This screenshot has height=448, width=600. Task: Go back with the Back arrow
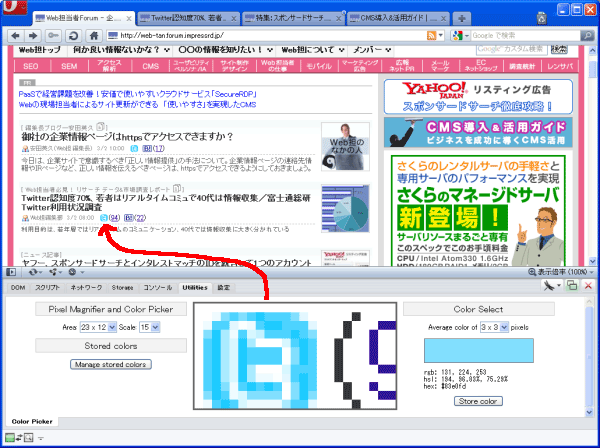tap(15, 36)
